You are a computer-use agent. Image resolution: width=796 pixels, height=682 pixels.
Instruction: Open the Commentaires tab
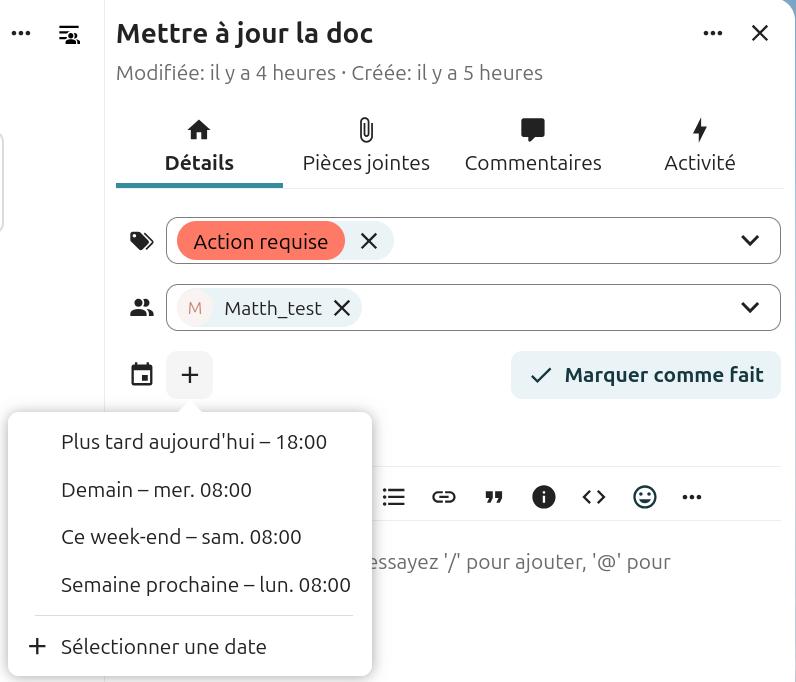point(533,146)
